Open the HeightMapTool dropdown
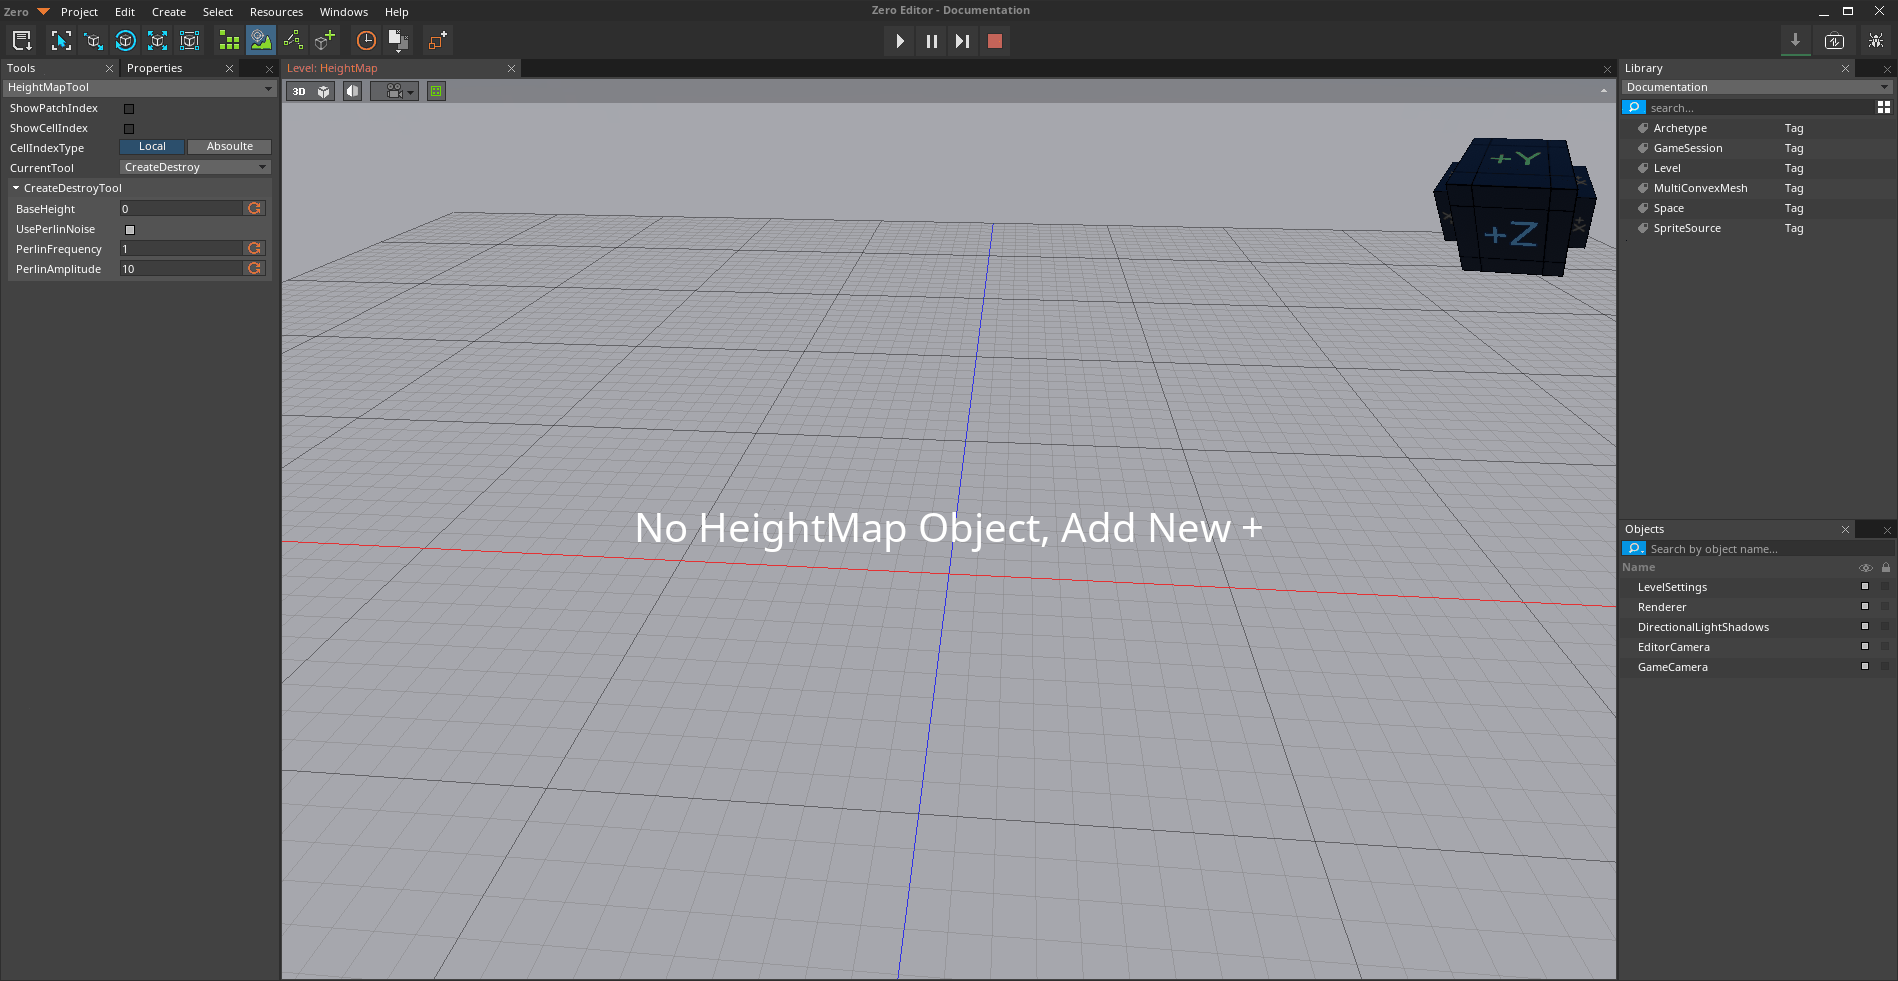 [x=139, y=88]
